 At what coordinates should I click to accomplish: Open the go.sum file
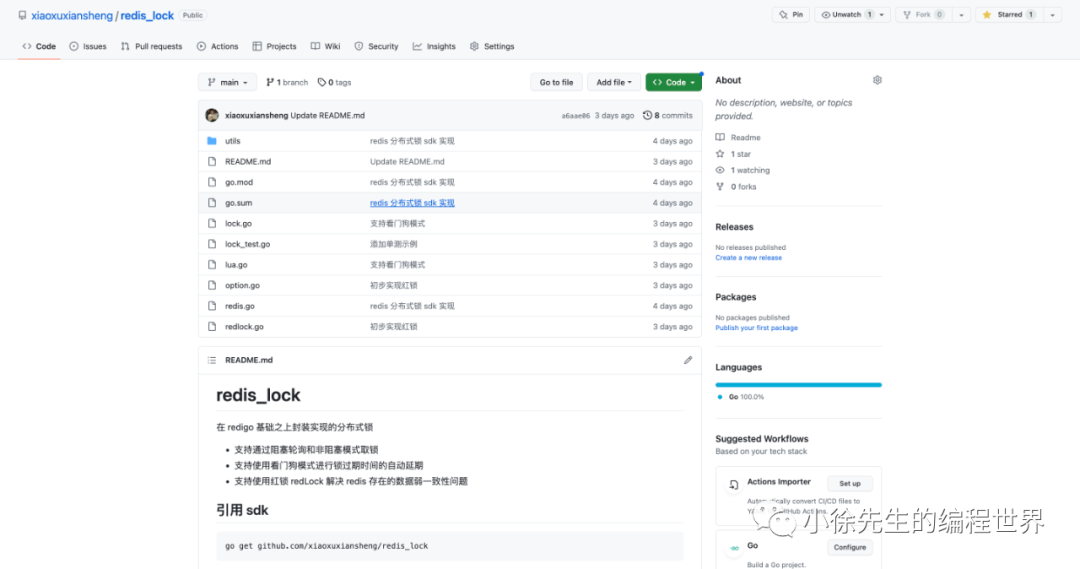[238, 203]
